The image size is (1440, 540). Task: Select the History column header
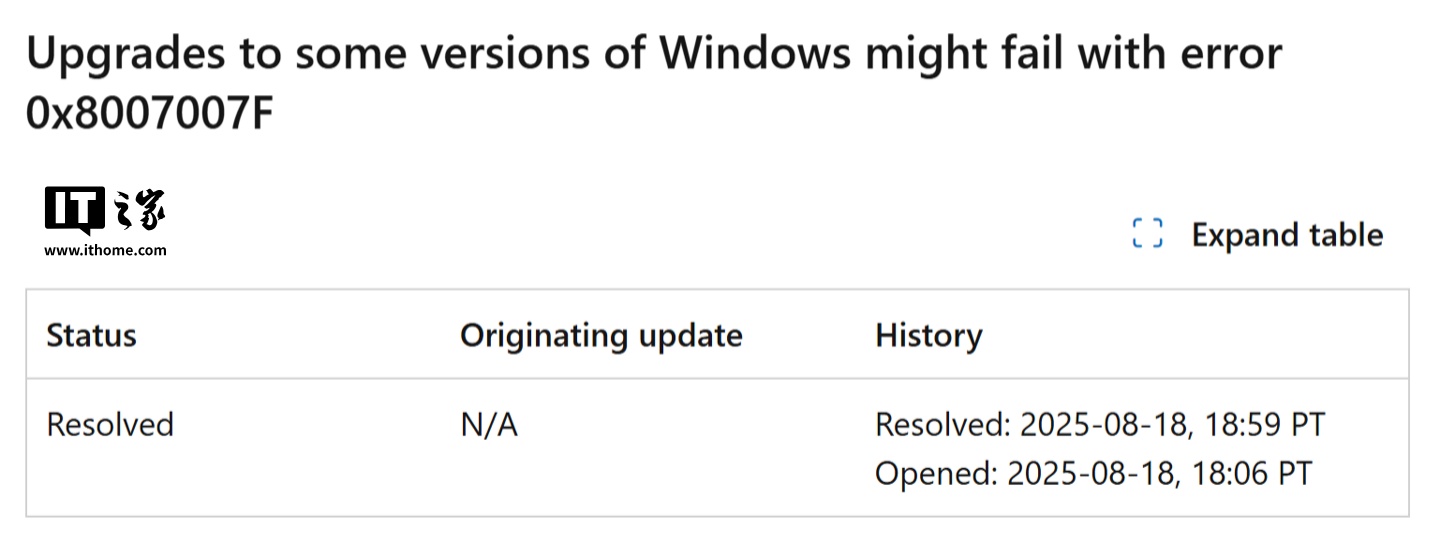(x=928, y=335)
